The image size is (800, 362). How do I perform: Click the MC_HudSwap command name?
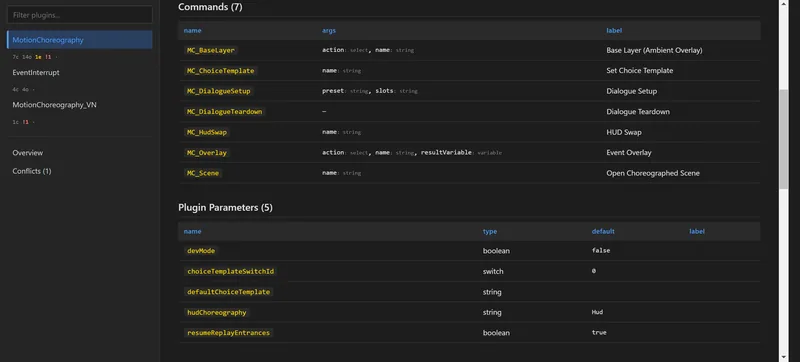pyautogui.click(x=207, y=132)
